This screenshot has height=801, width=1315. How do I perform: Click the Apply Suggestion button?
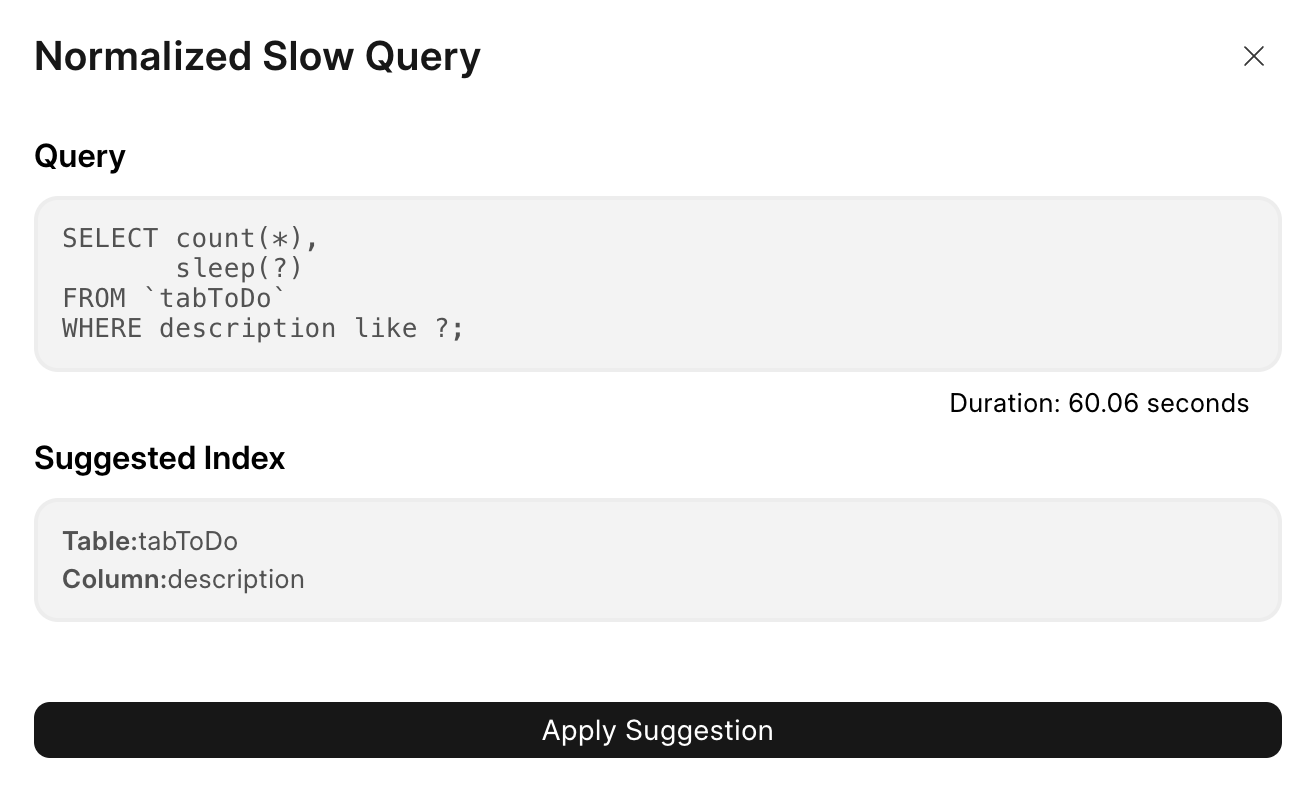click(x=657, y=730)
